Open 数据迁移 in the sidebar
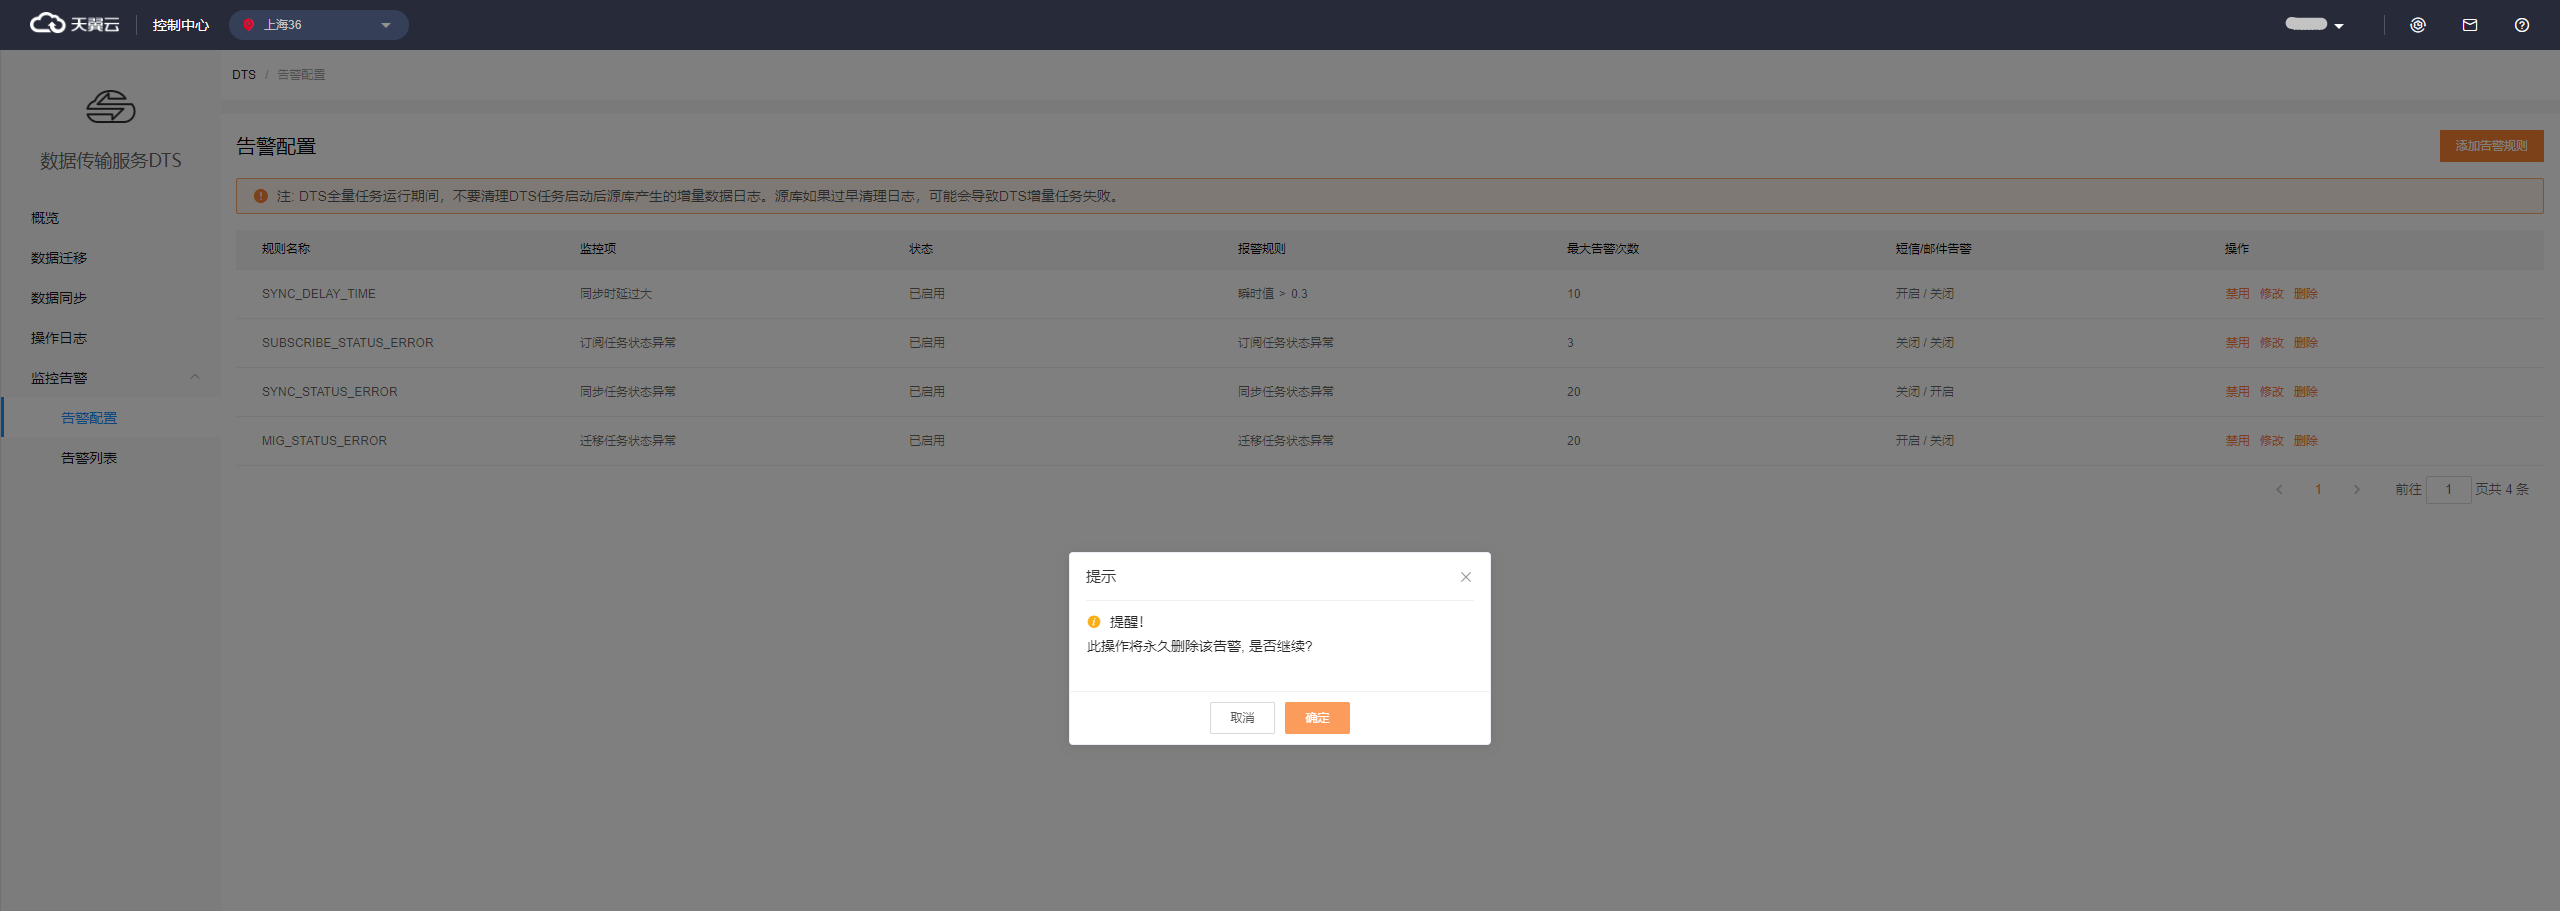The height and width of the screenshot is (911, 2560). (x=59, y=258)
